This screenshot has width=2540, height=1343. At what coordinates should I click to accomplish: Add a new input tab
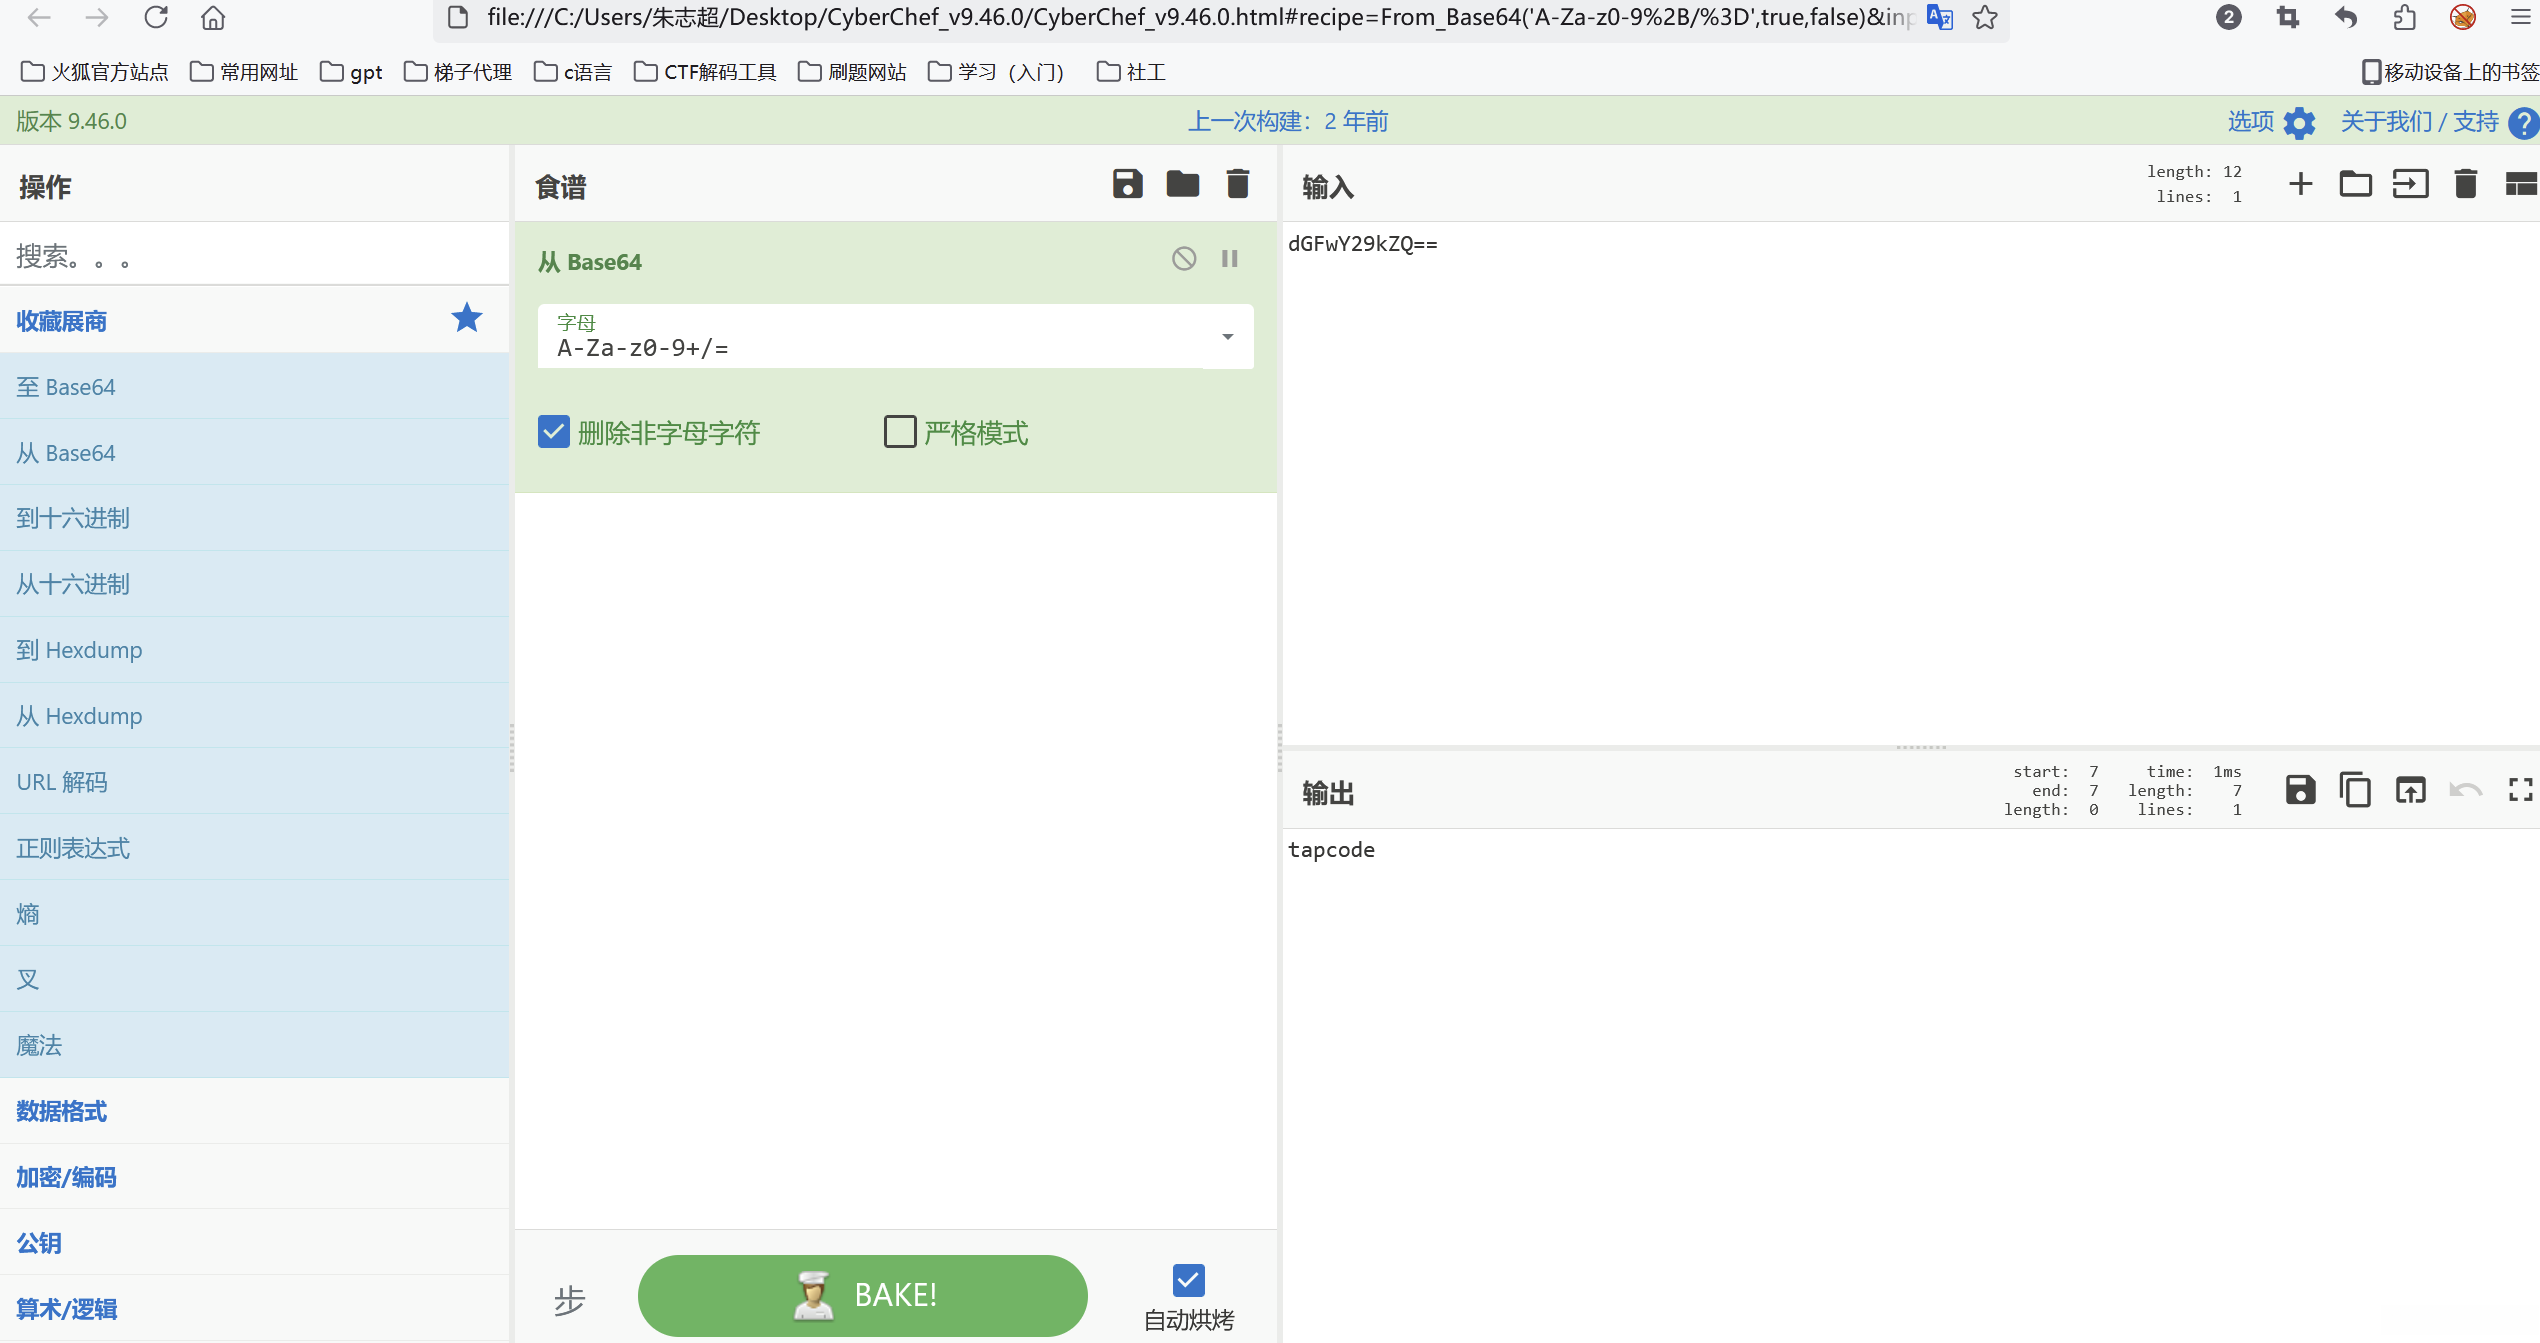tap(2300, 184)
